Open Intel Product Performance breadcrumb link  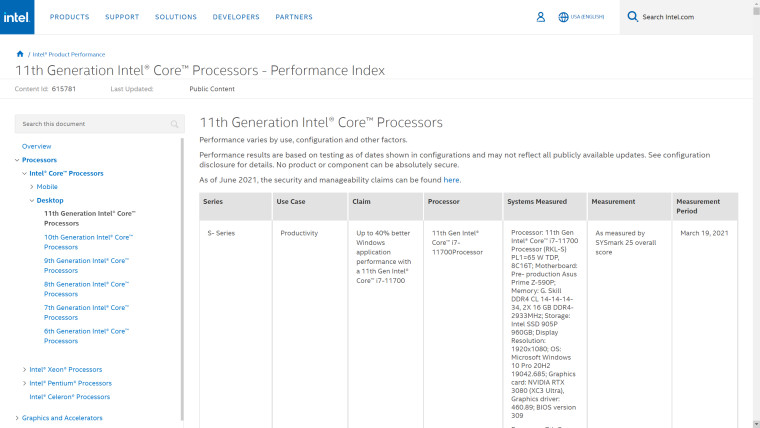pyautogui.click(x=69, y=54)
